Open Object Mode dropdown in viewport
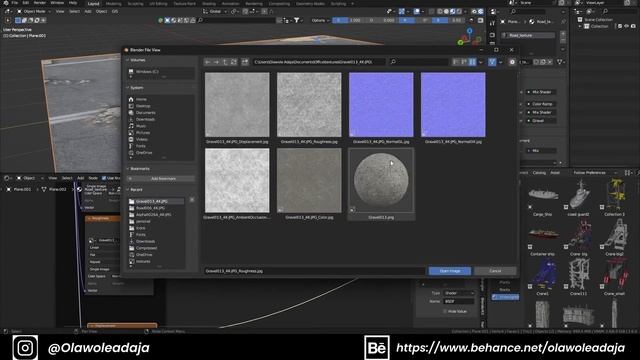 click(34, 11)
